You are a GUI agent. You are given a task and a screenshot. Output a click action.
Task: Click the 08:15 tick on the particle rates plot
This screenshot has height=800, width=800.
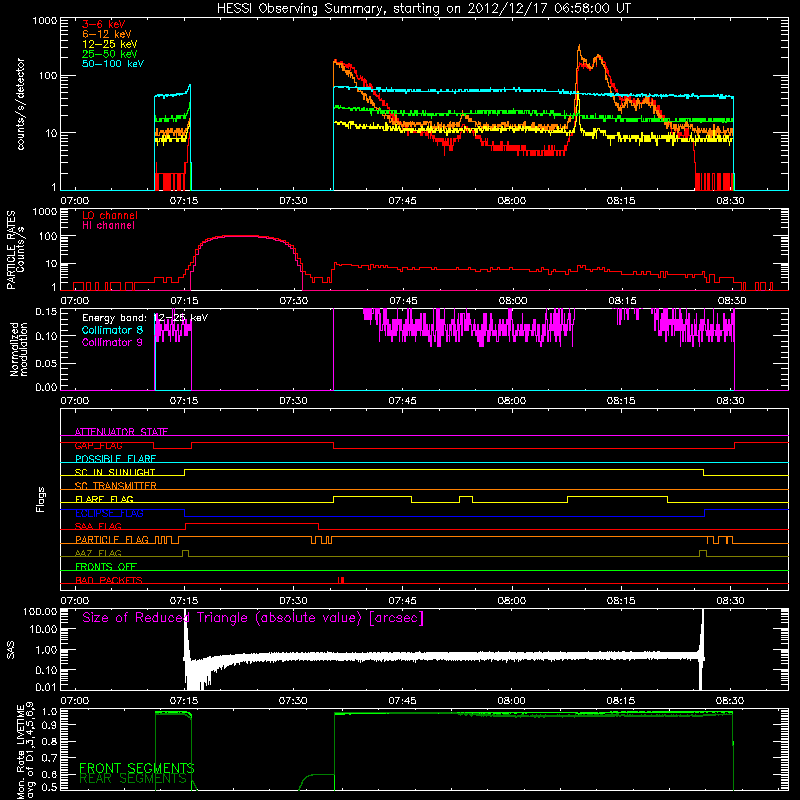[622, 301]
